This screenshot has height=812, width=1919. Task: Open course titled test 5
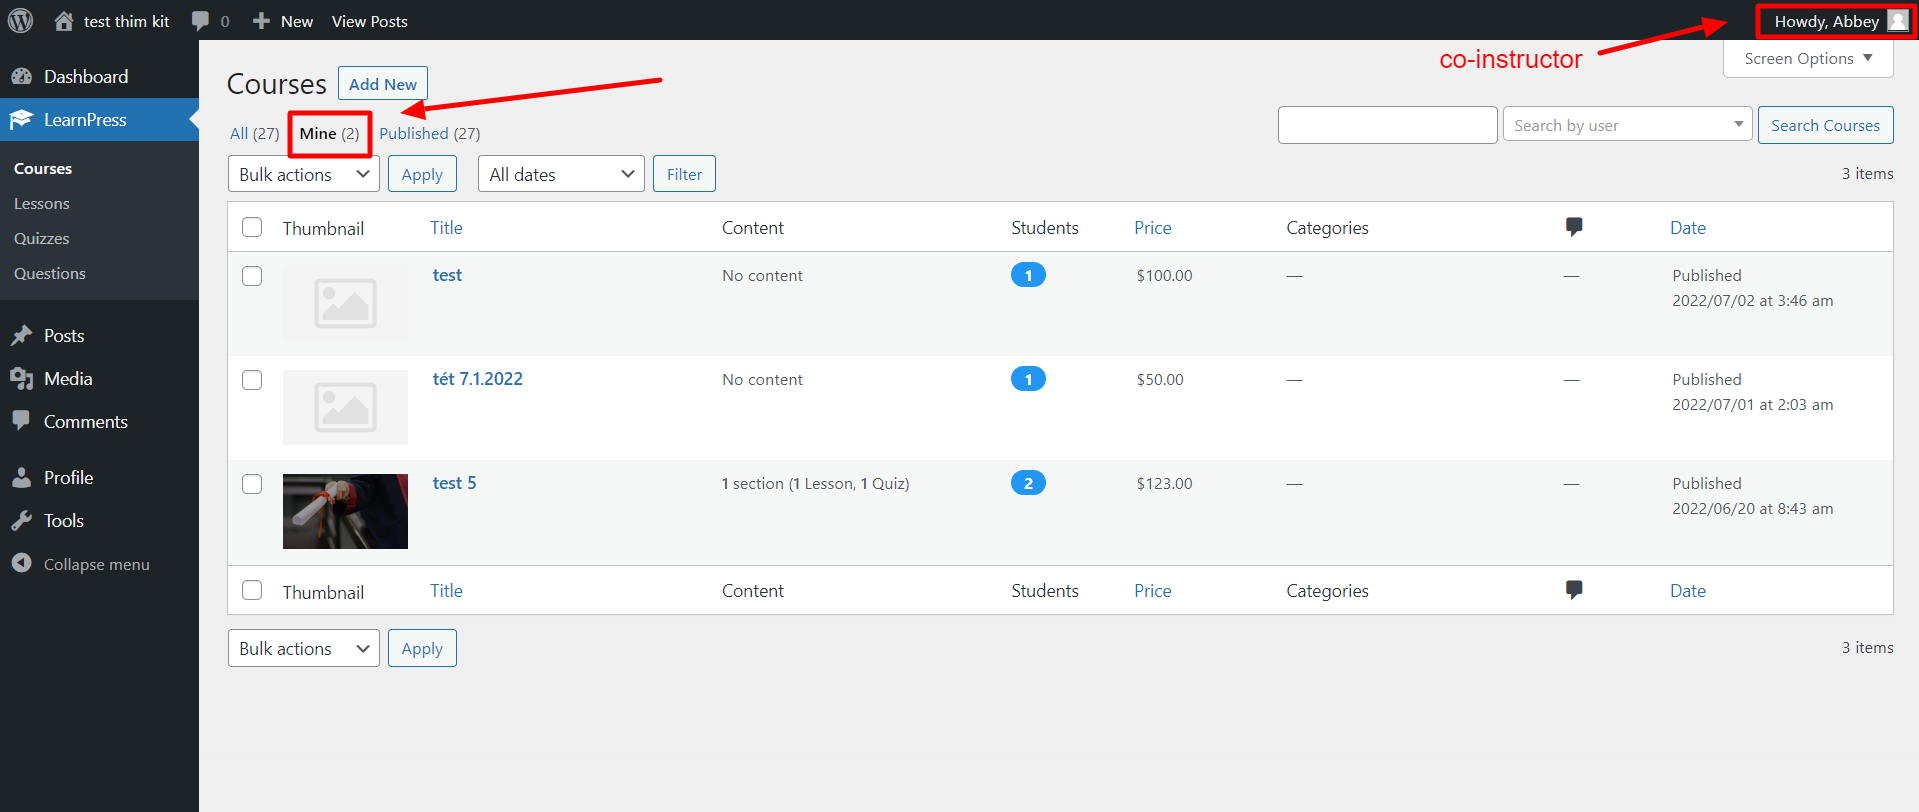coord(454,483)
